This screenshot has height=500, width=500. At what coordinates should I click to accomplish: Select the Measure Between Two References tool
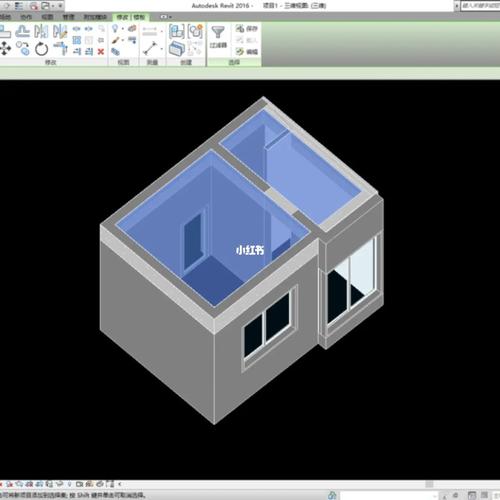150,49
